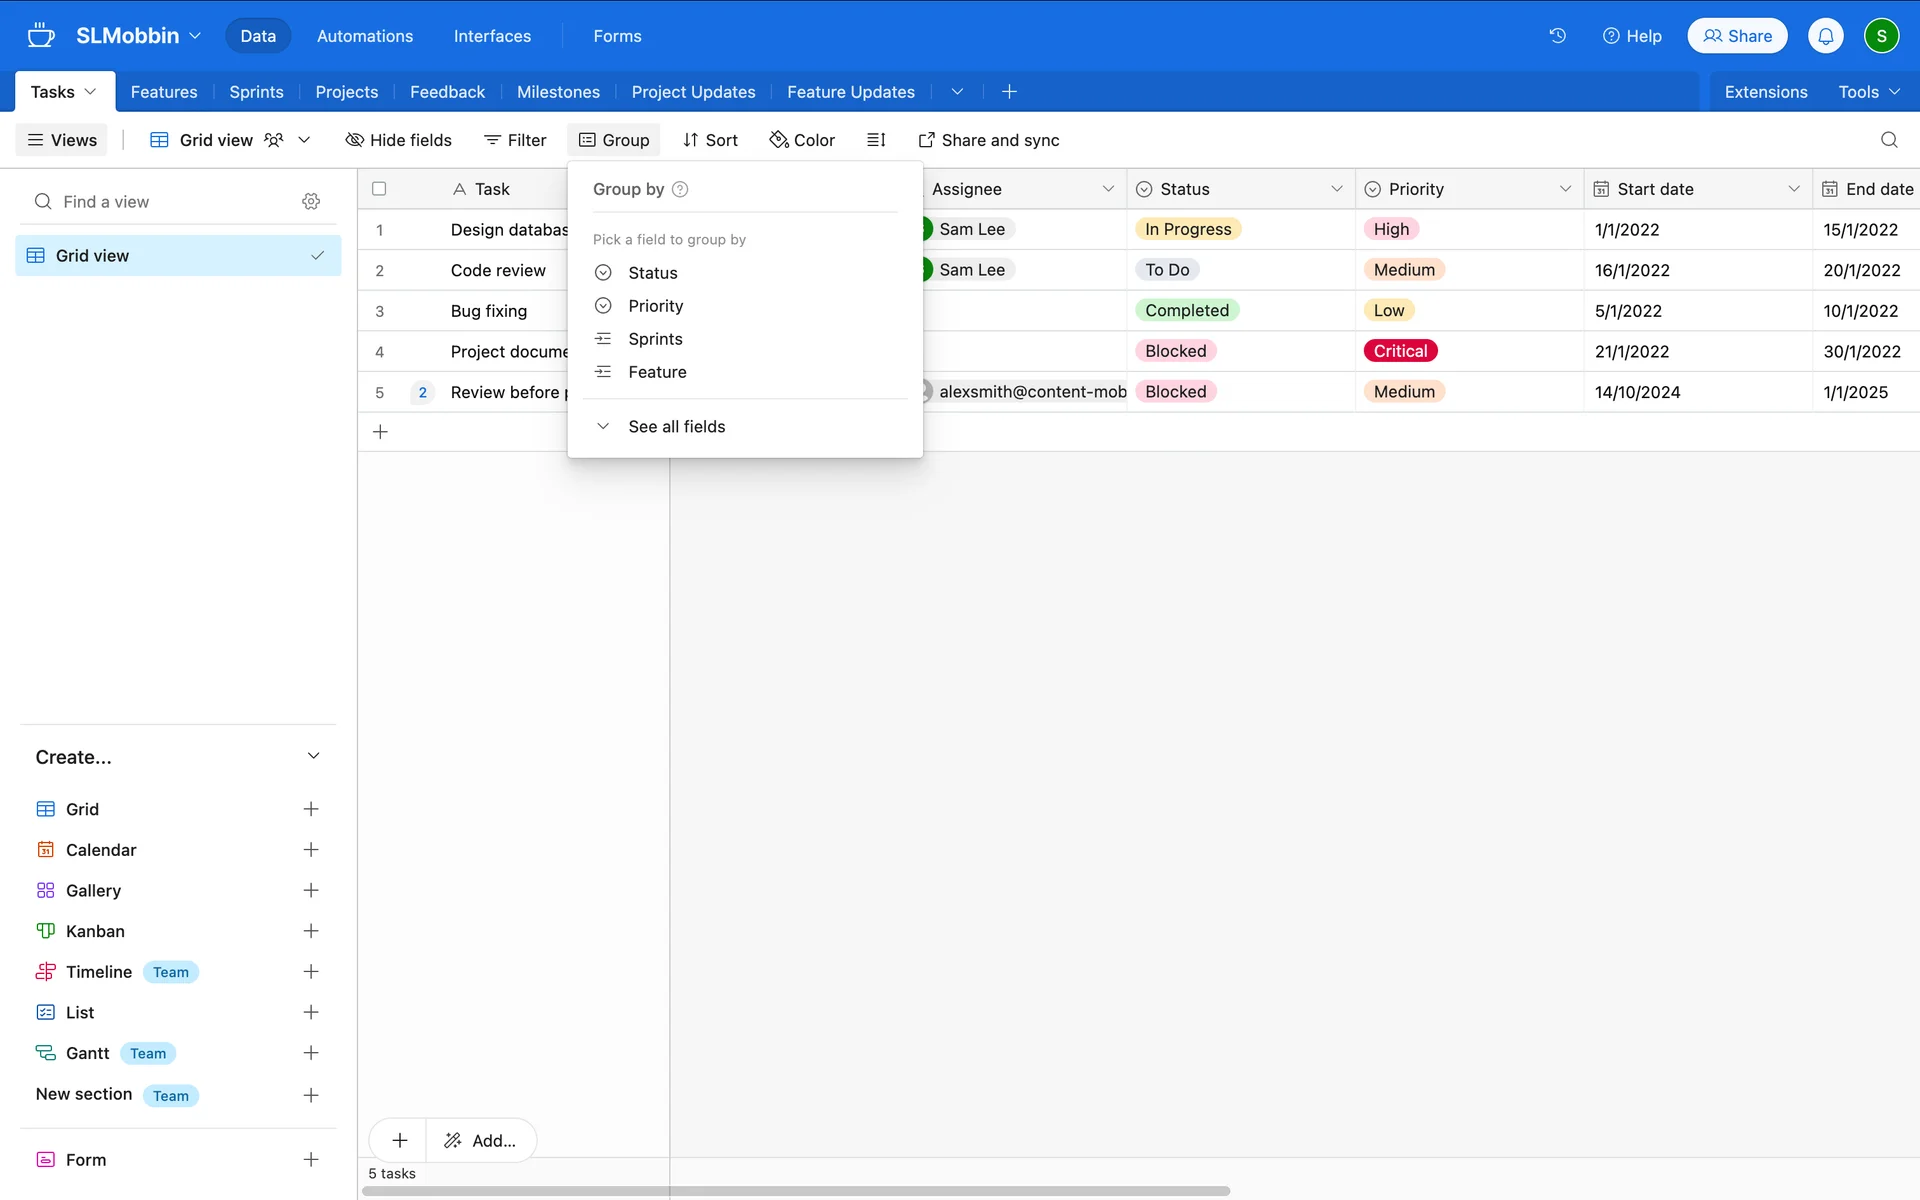Toggle the select all rows checkbox

point(379,189)
